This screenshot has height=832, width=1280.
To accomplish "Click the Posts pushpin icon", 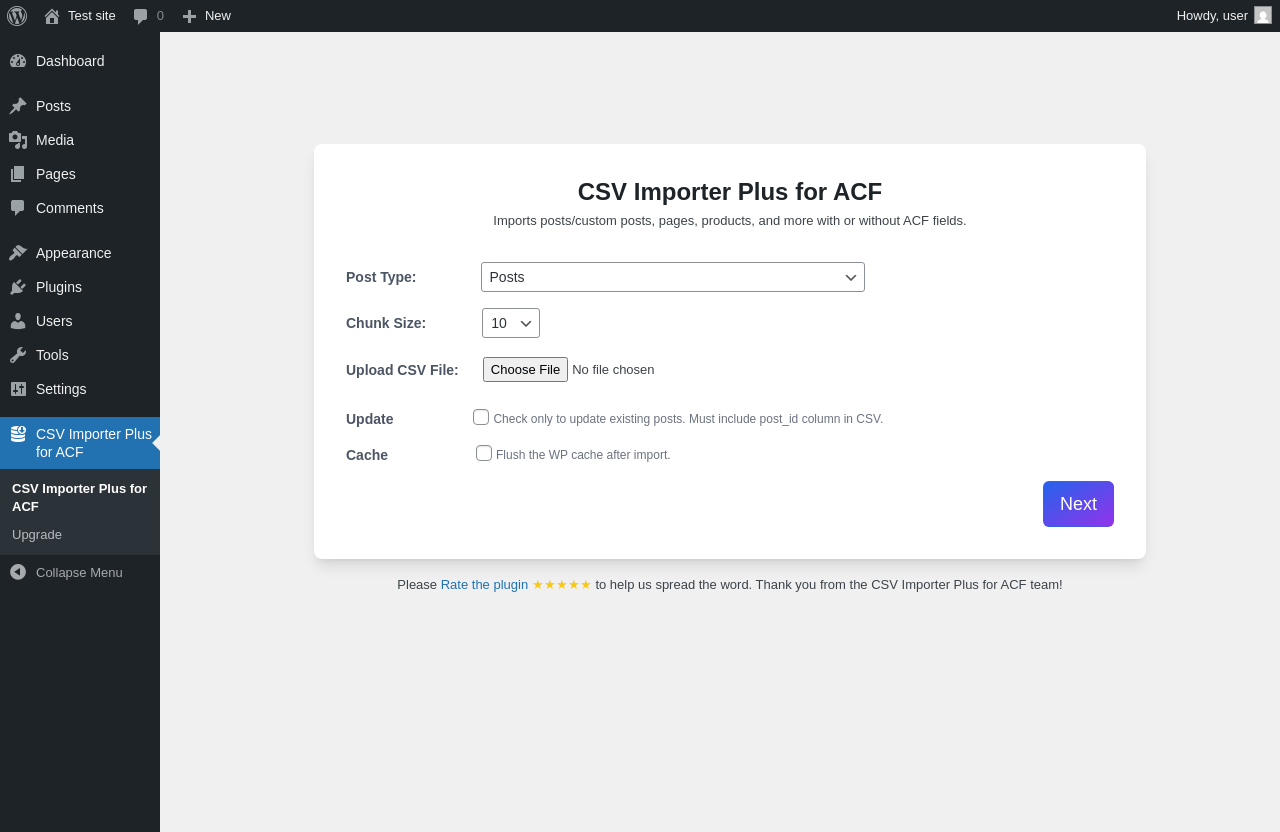I will pos(18,106).
